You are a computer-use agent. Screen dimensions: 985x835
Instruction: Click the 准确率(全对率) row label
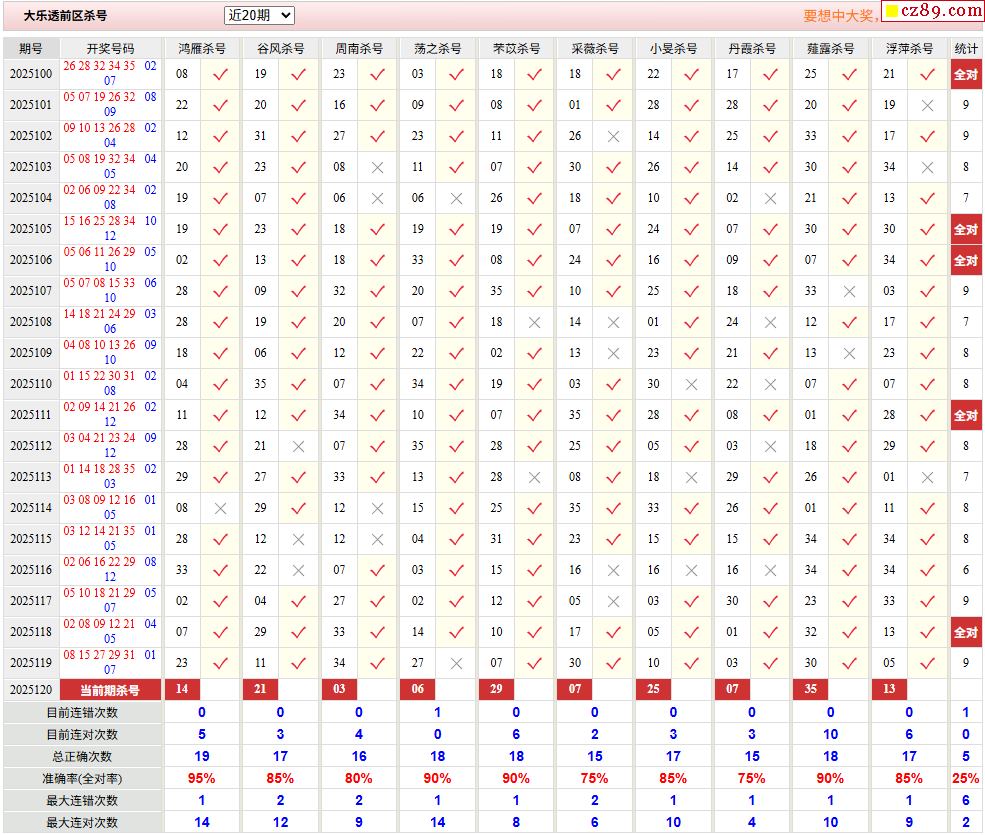point(82,778)
